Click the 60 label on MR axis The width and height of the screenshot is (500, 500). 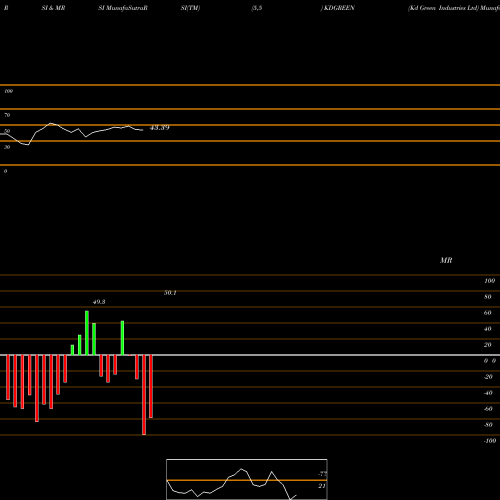tap(488, 313)
